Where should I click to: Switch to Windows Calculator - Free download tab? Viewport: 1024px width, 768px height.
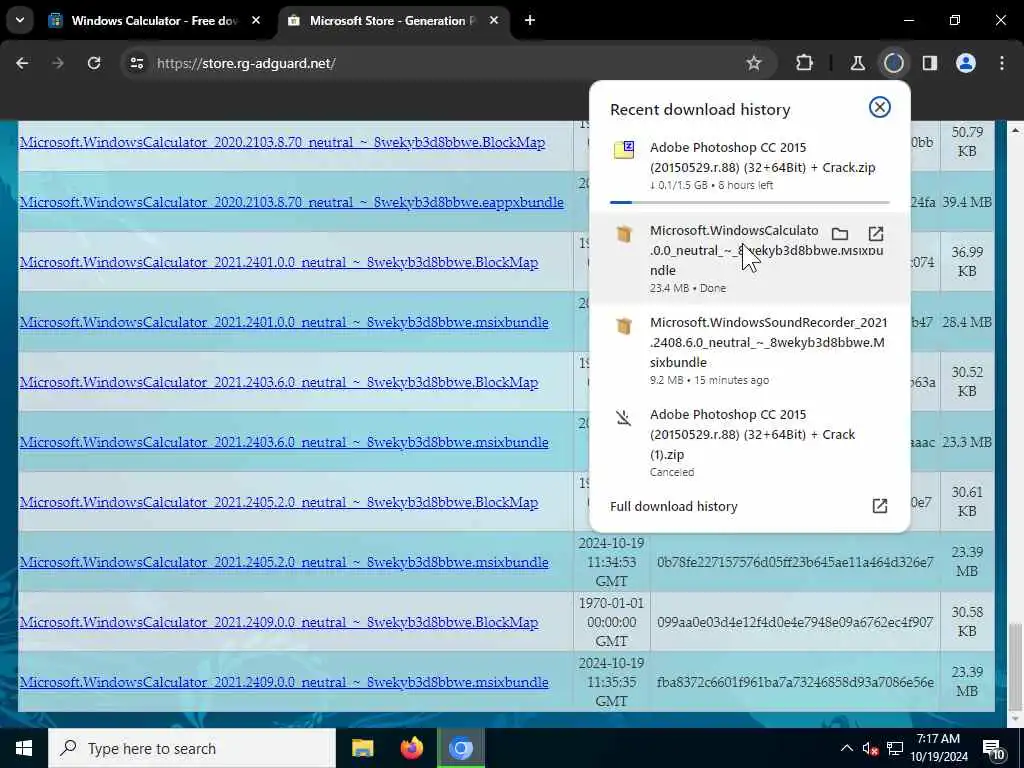pos(153,21)
